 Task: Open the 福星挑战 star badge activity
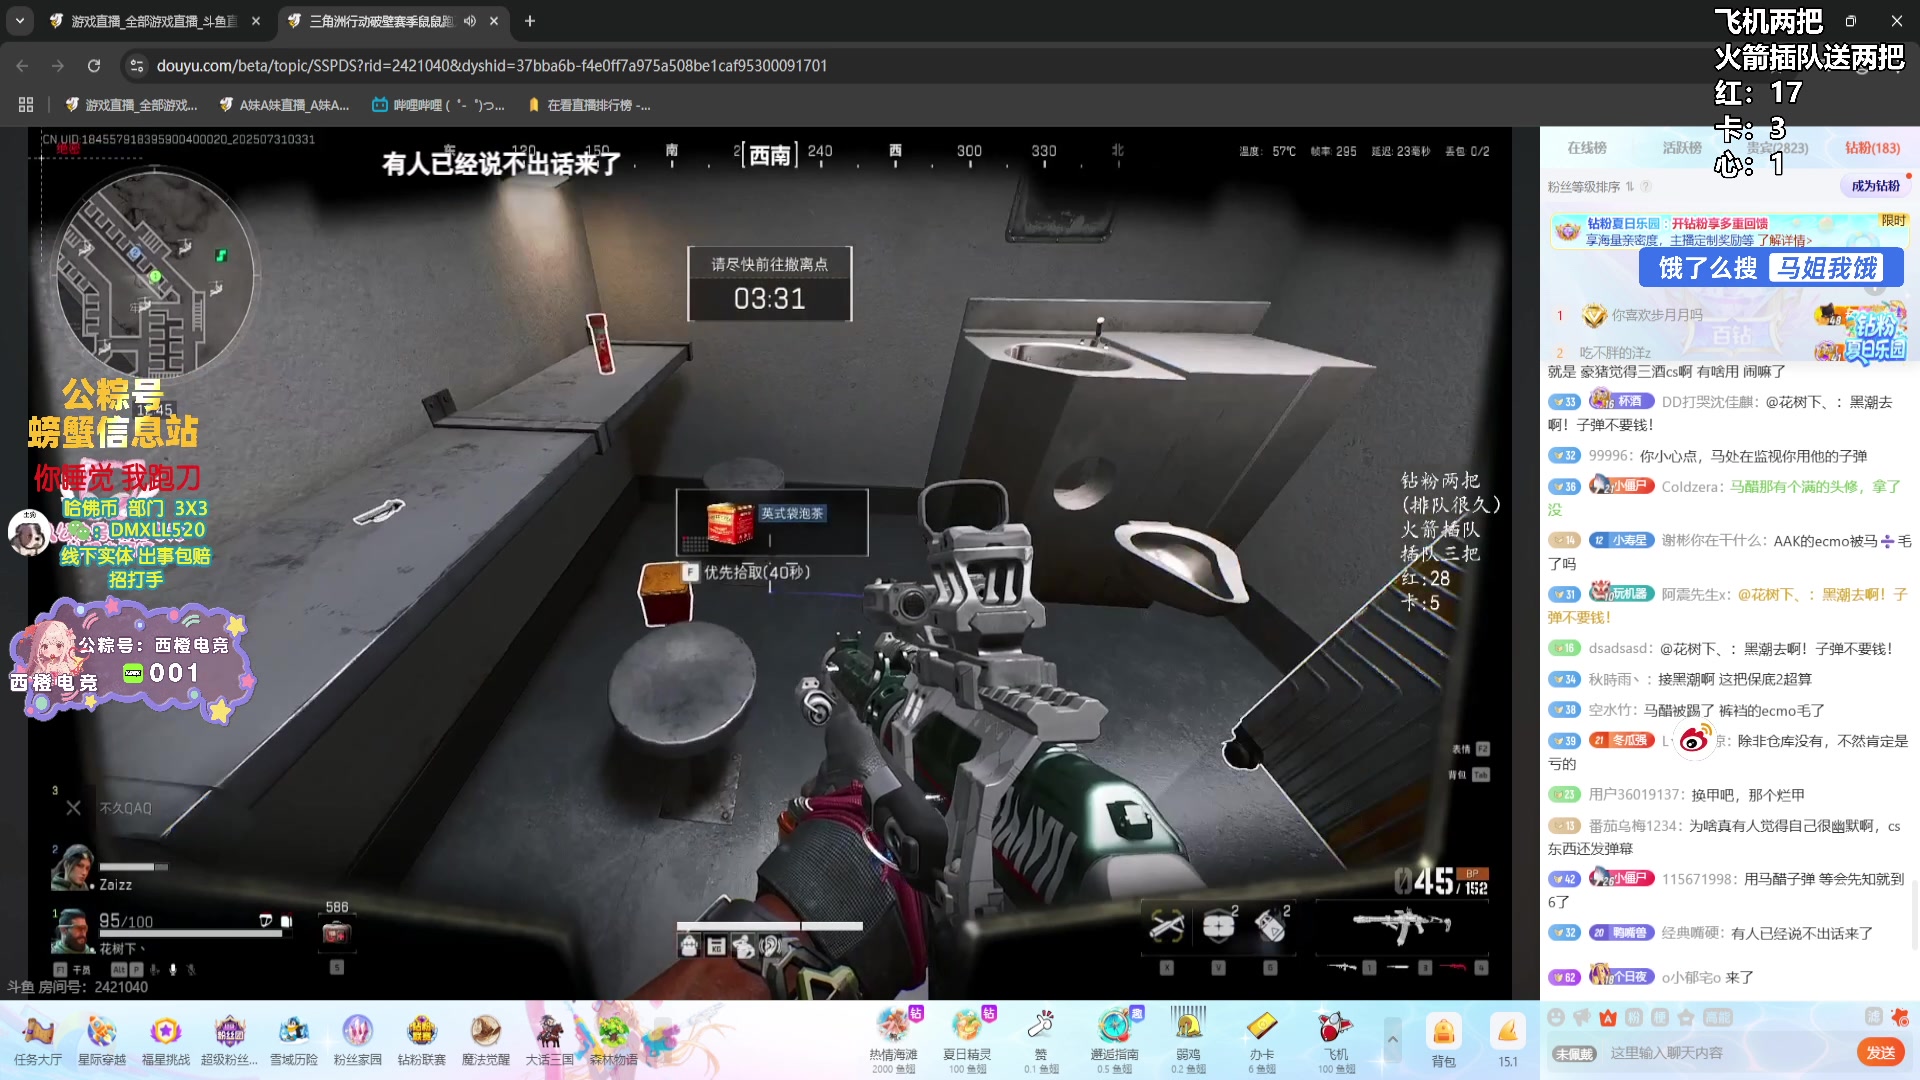(x=166, y=1039)
